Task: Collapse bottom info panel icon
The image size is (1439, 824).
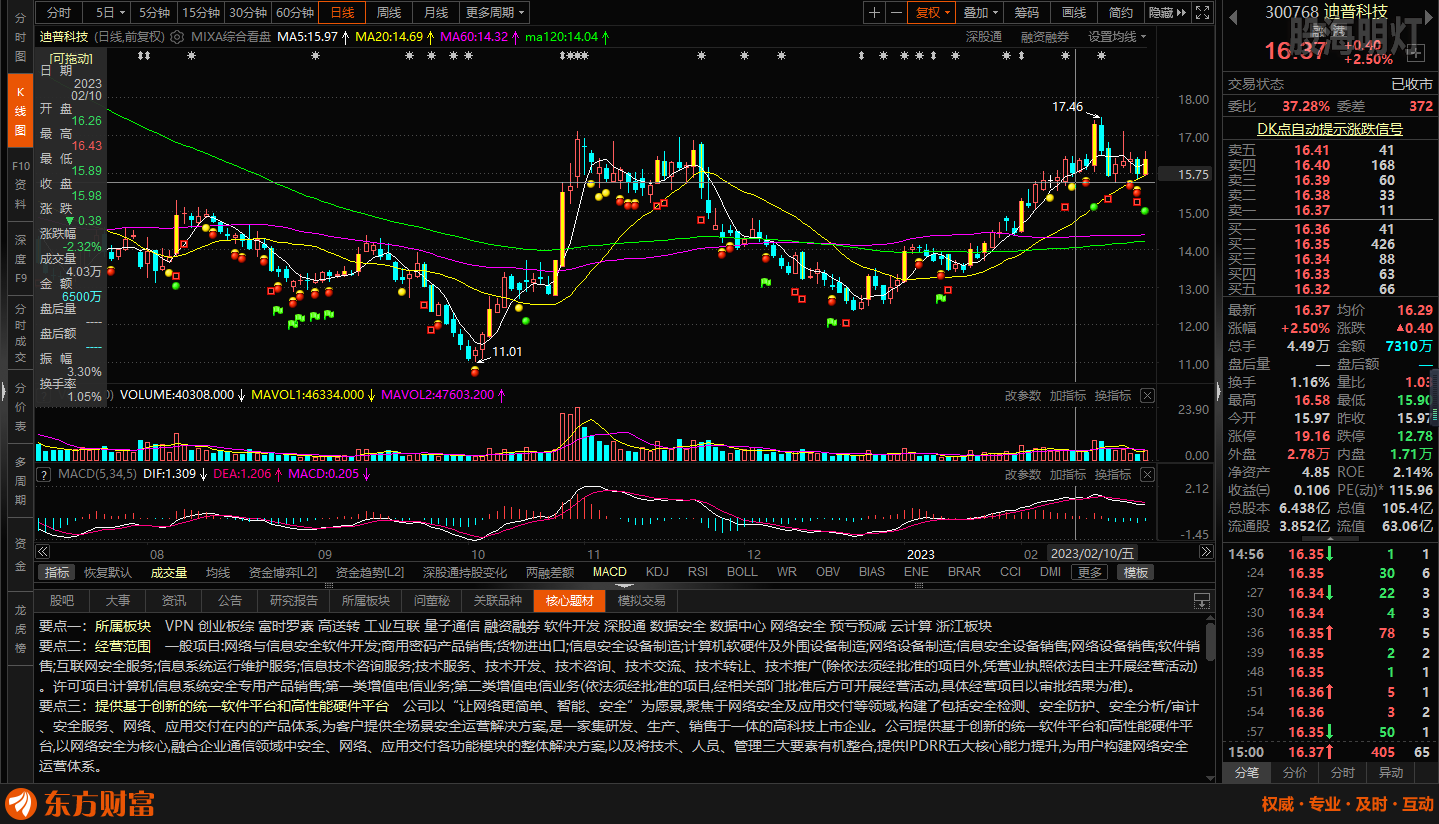Action: (1202, 601)
